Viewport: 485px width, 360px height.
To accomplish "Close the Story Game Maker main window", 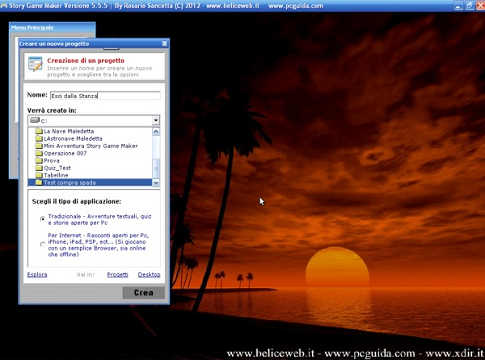I will click(481, 6).
